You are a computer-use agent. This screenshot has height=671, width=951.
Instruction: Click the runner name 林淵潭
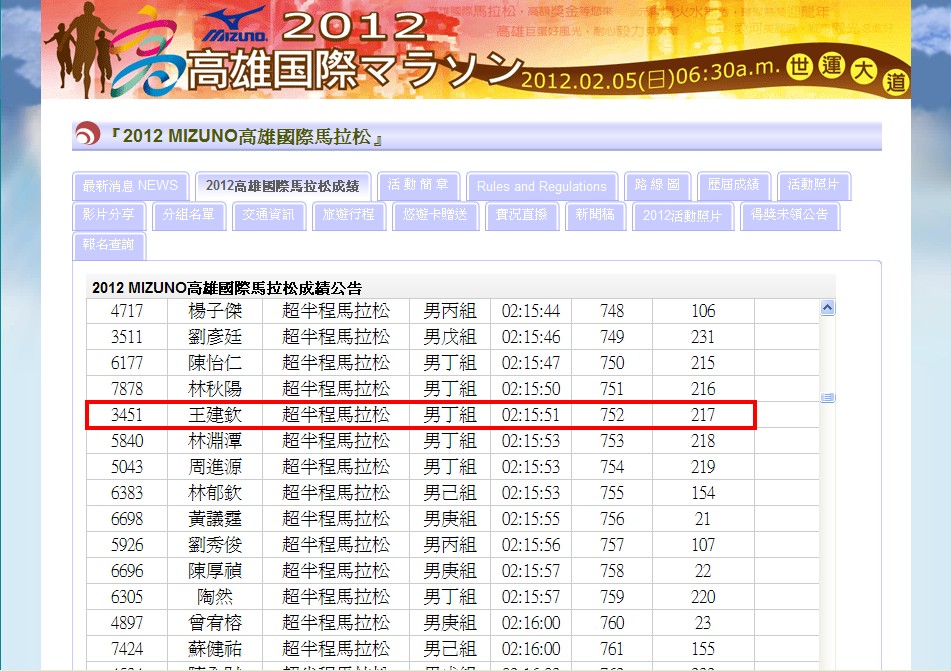click(x=215, y=441)
